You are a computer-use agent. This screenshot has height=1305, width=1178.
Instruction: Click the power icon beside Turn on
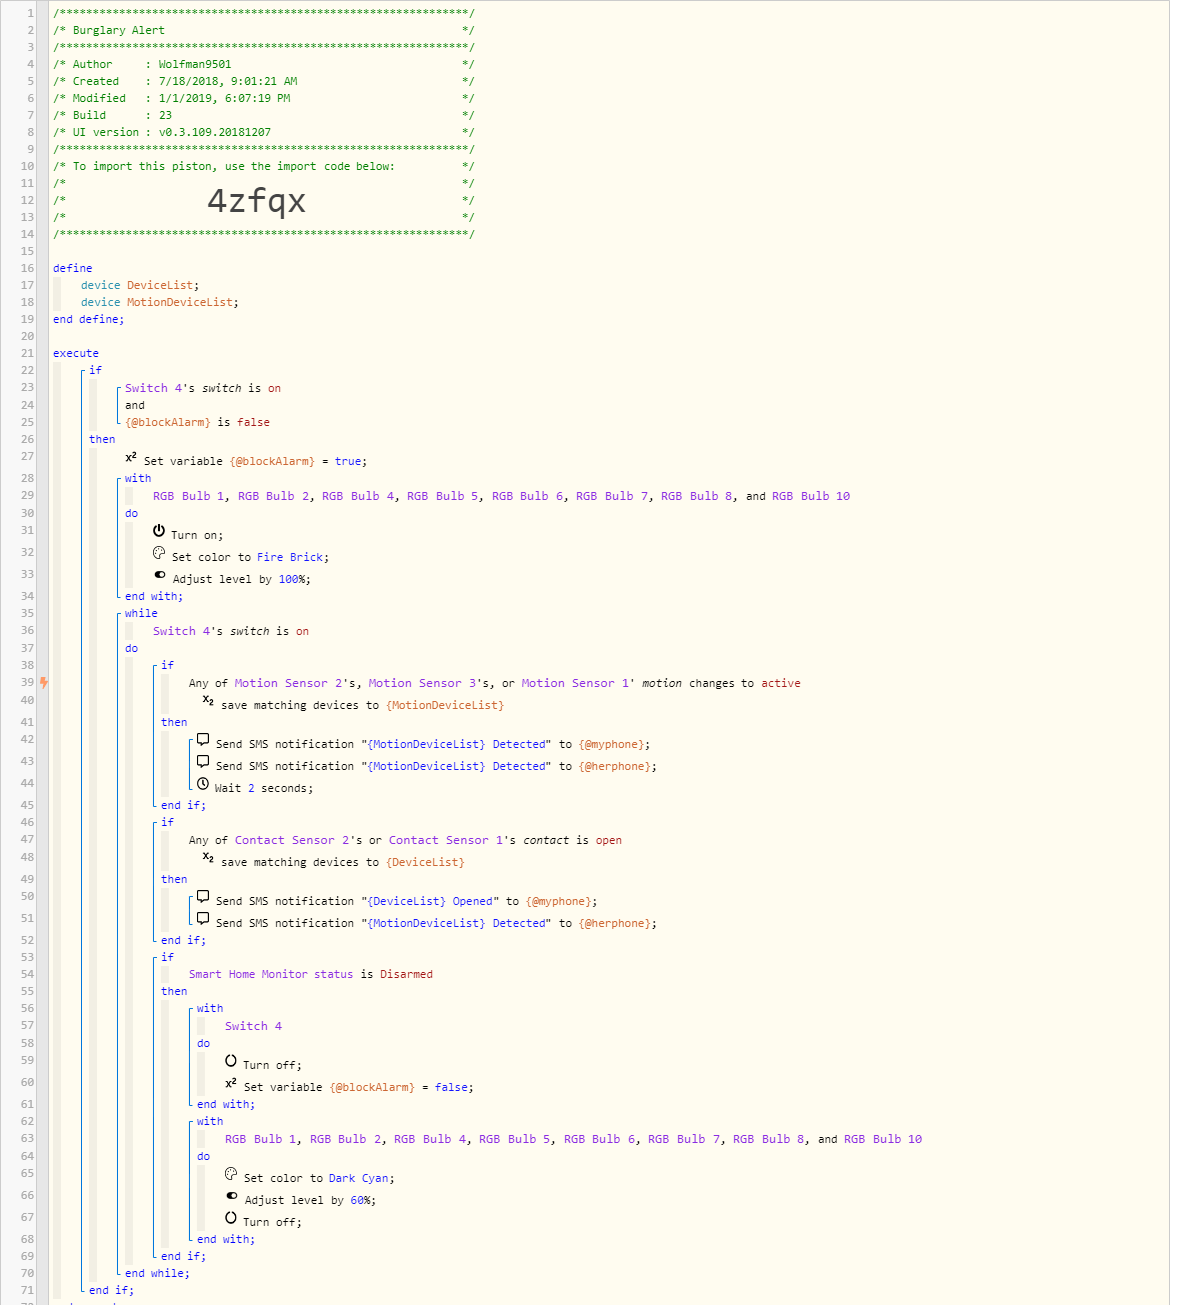point(159,531)
